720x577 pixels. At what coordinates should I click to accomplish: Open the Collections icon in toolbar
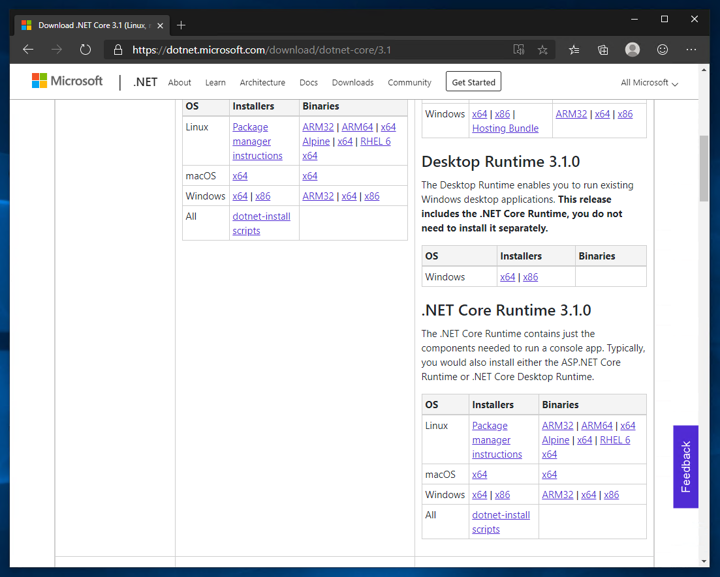[x=603, y=50]
